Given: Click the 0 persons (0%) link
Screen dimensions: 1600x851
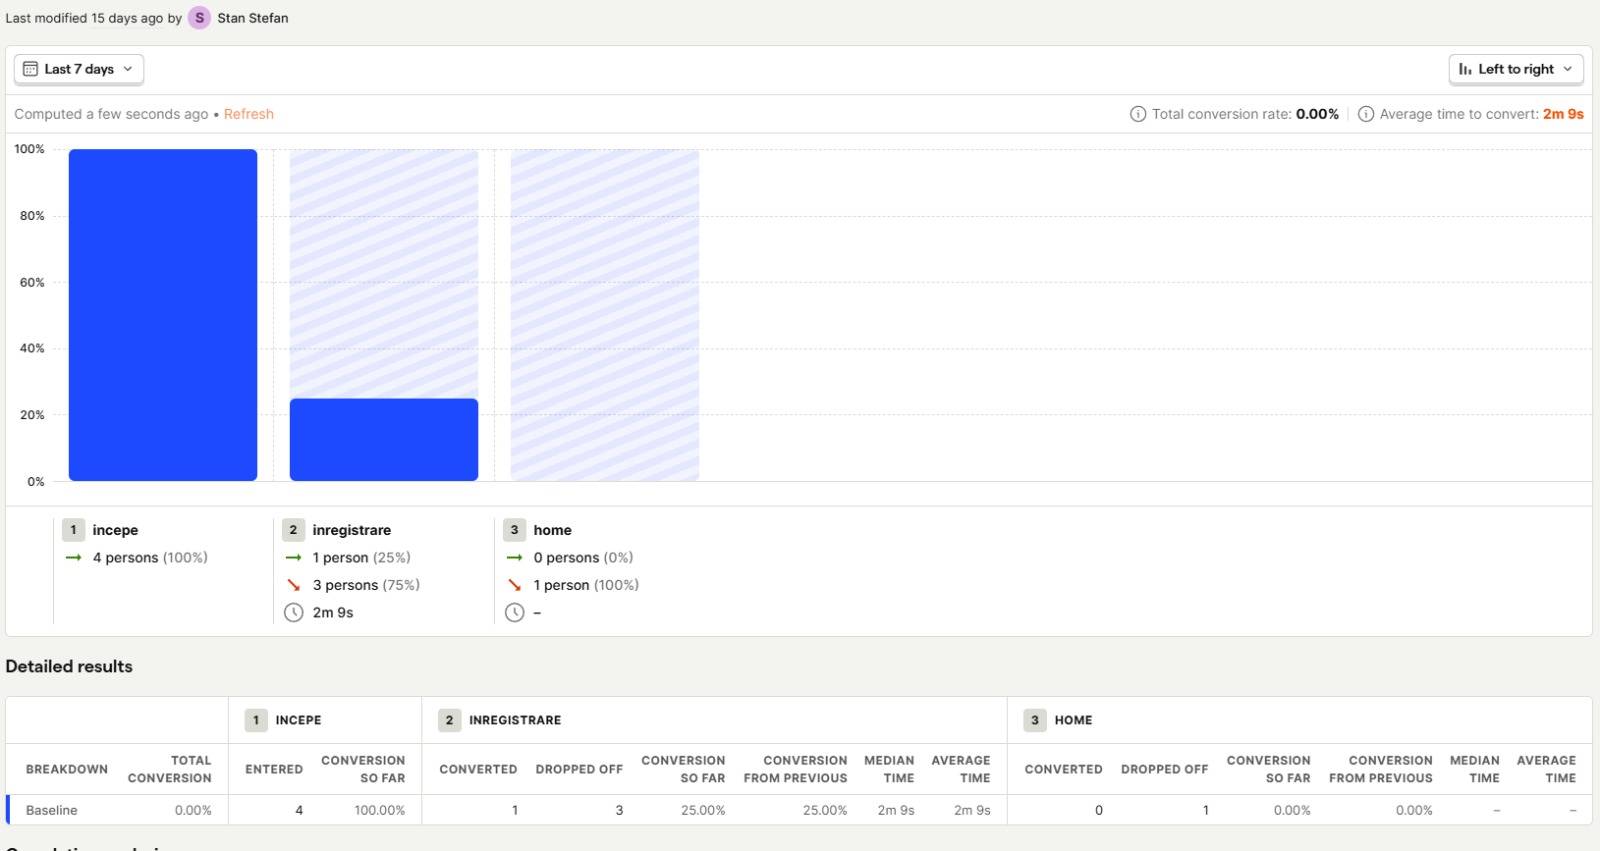Looking at the screenshot, I should pyautogui.click(x=583, y=558).
